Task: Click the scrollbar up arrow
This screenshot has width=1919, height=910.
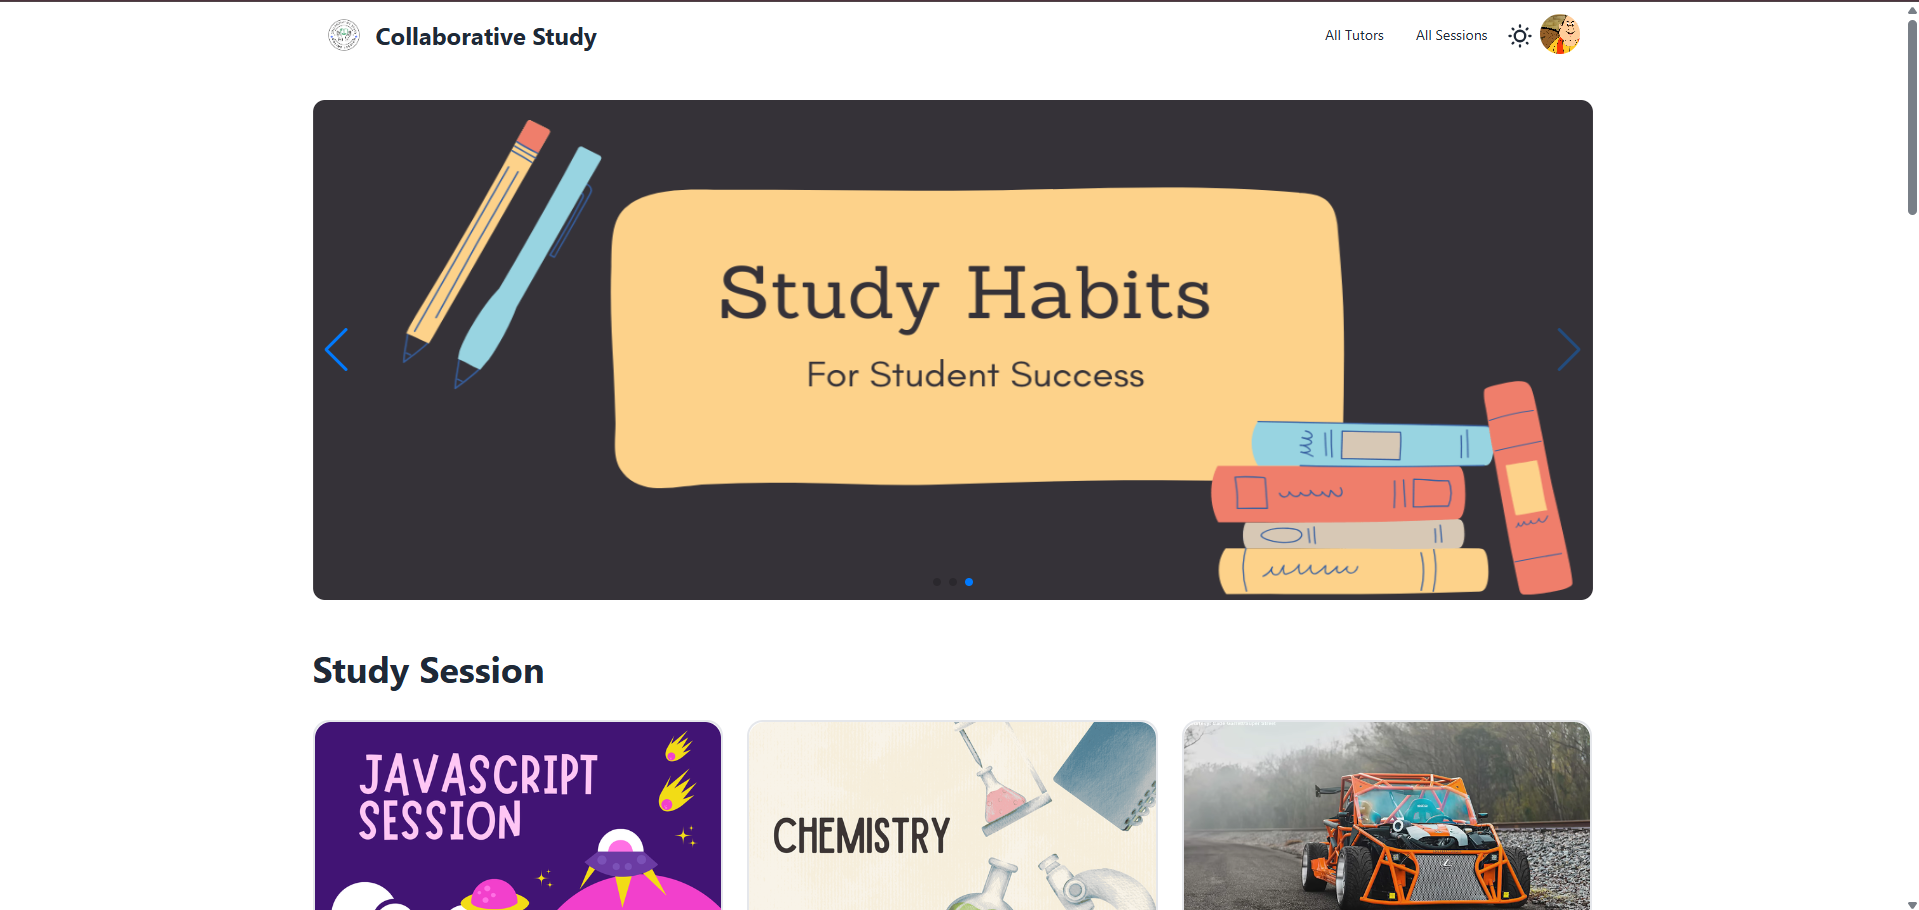Action: [1912, 9]
